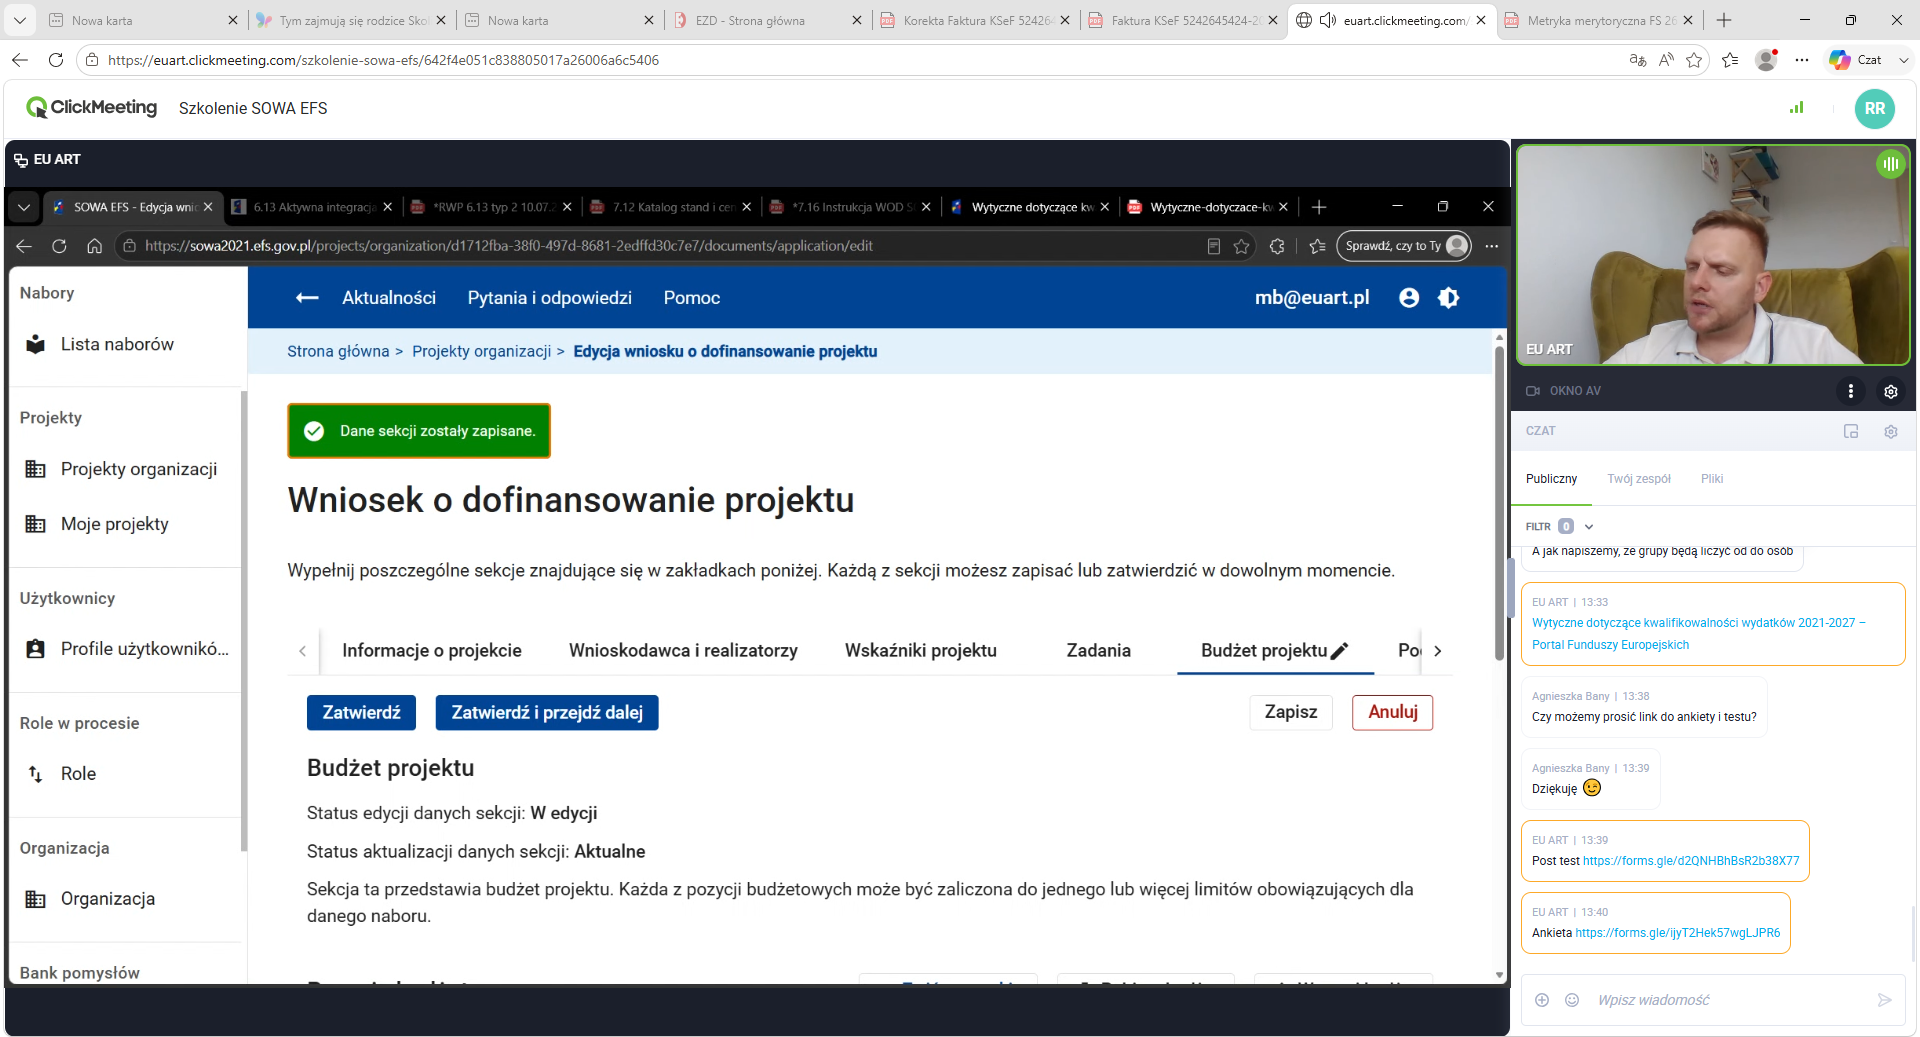Click the shared page's vertical scrollbar

pos(1499,503)
